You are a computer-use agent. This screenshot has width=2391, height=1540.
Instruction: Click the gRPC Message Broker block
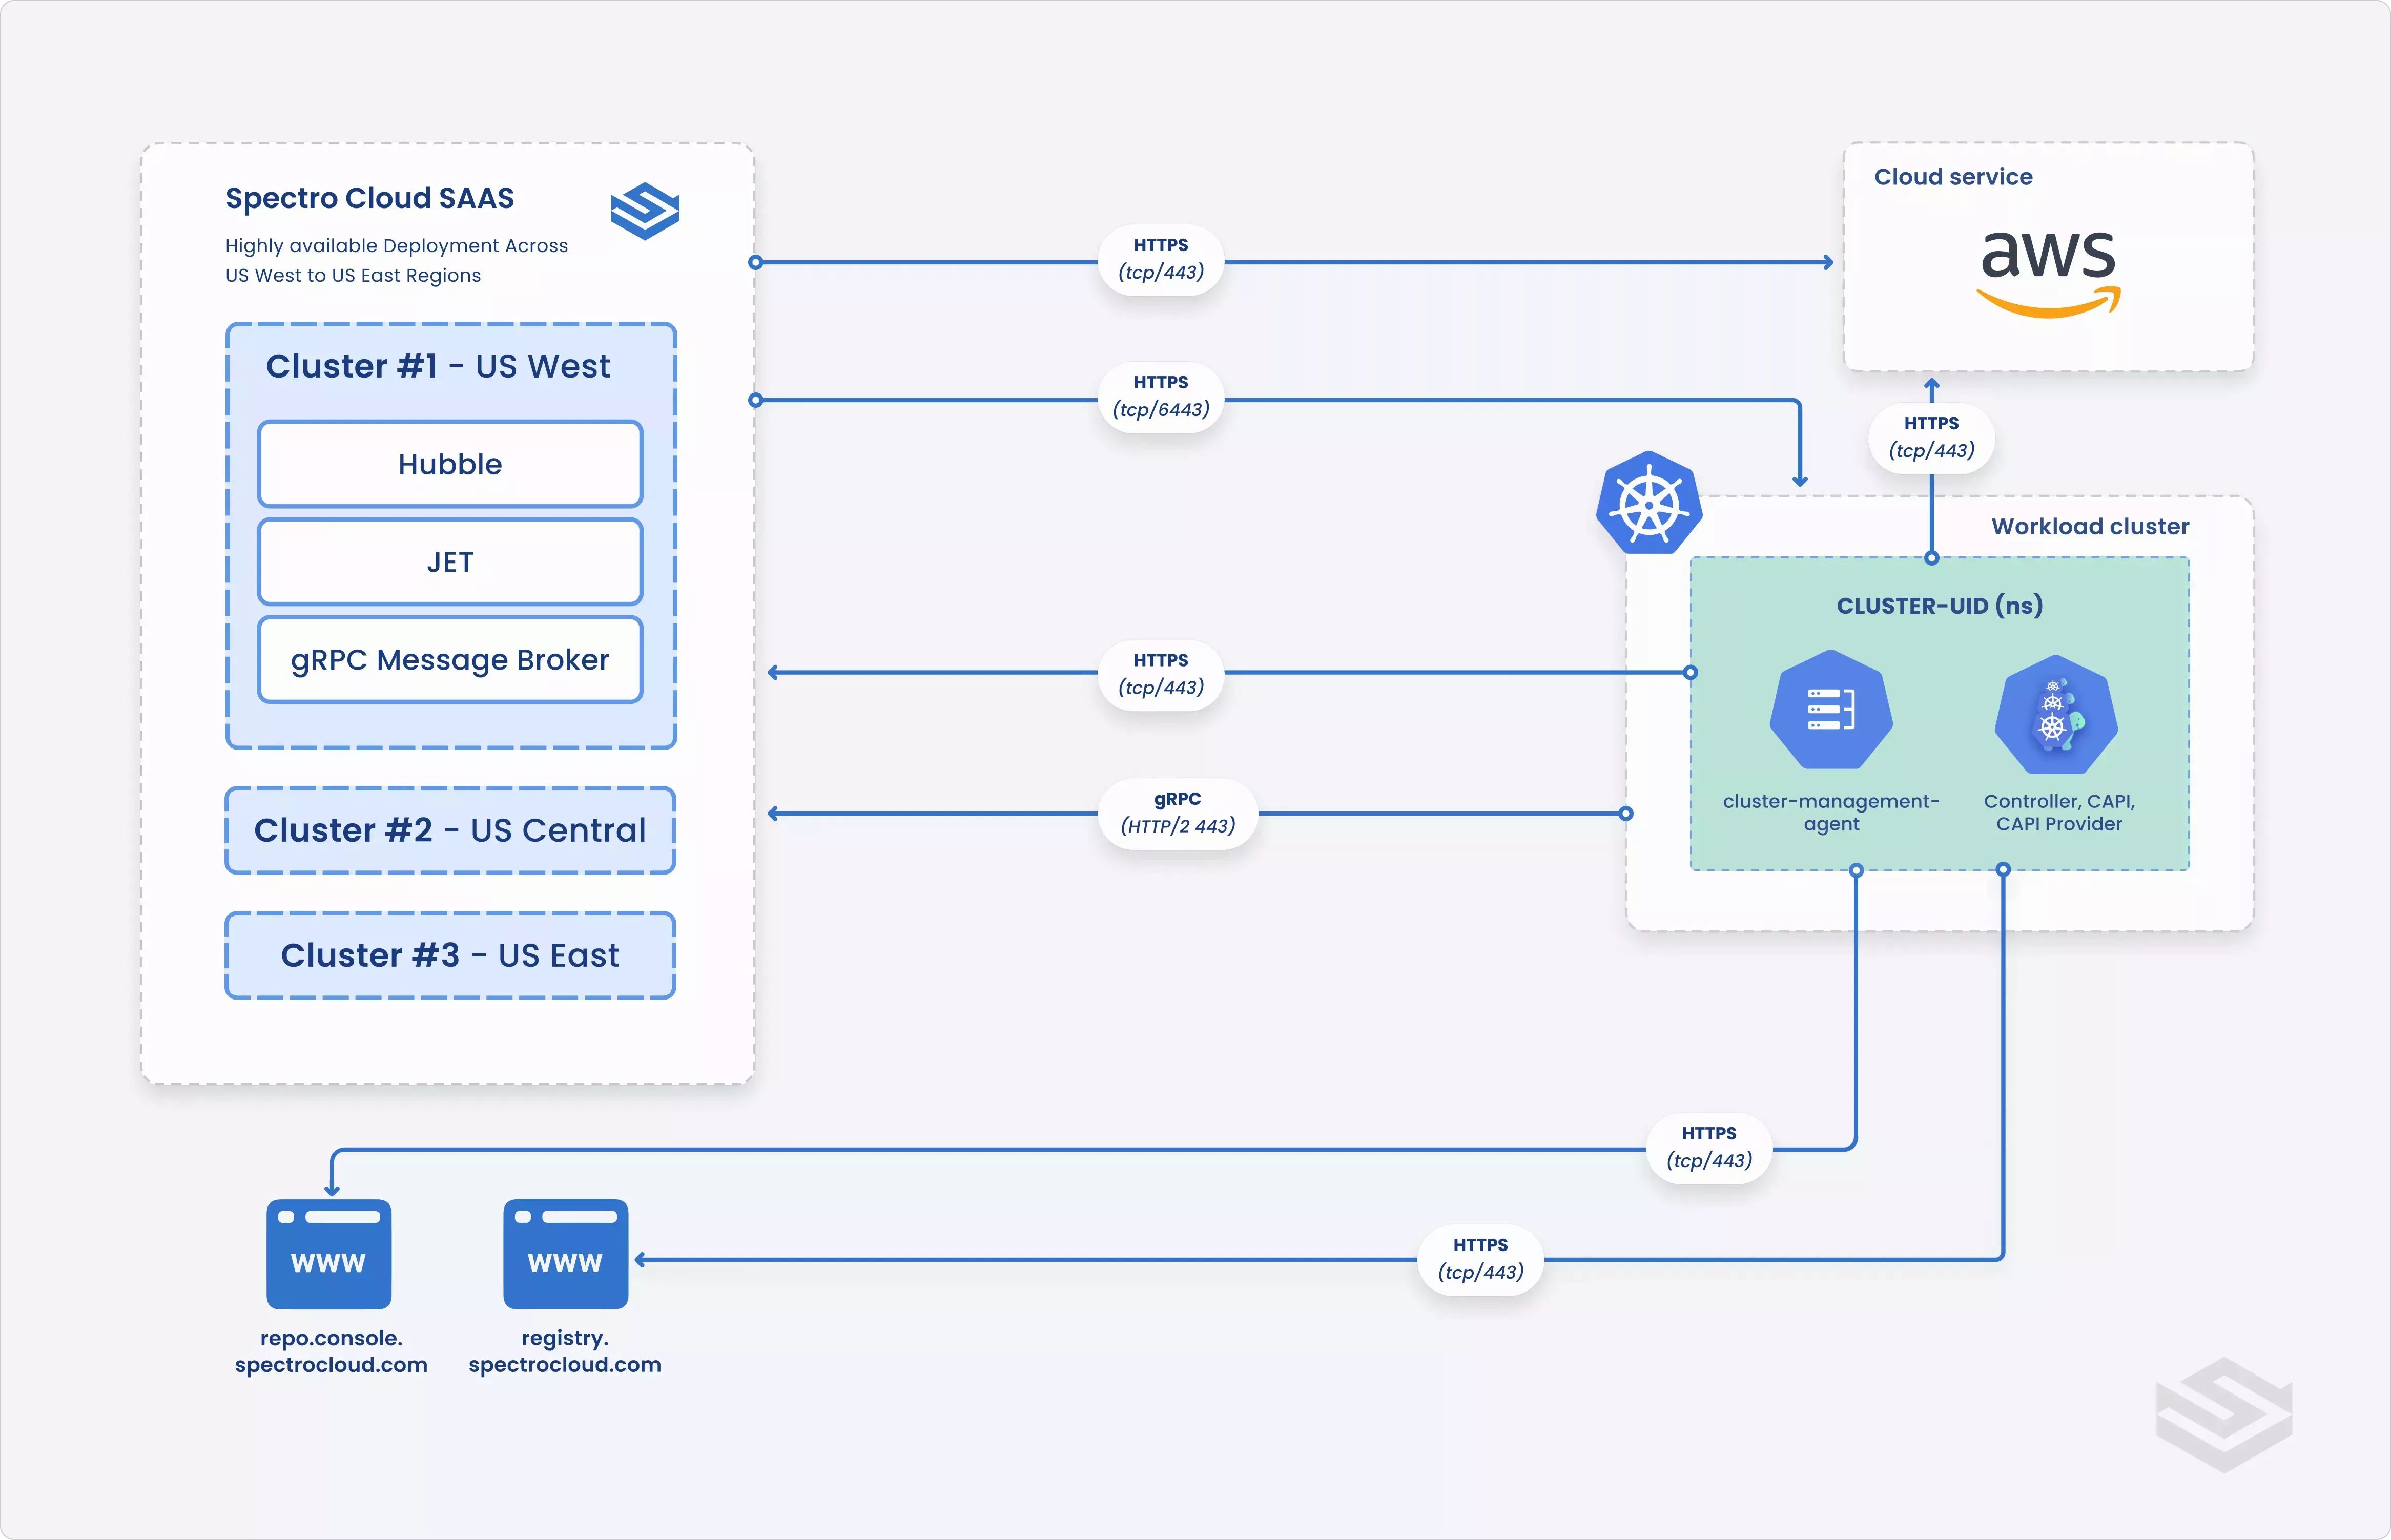coord(449,659)
